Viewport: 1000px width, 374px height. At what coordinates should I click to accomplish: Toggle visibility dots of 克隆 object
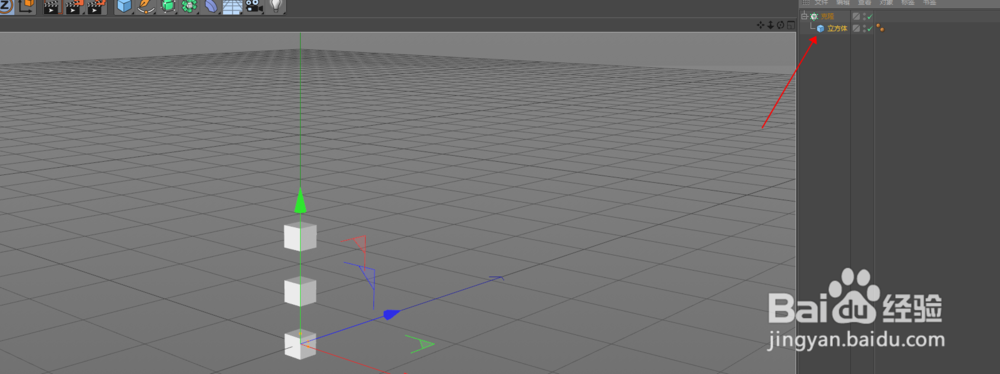pyautogui.click(x=864, y=17)
